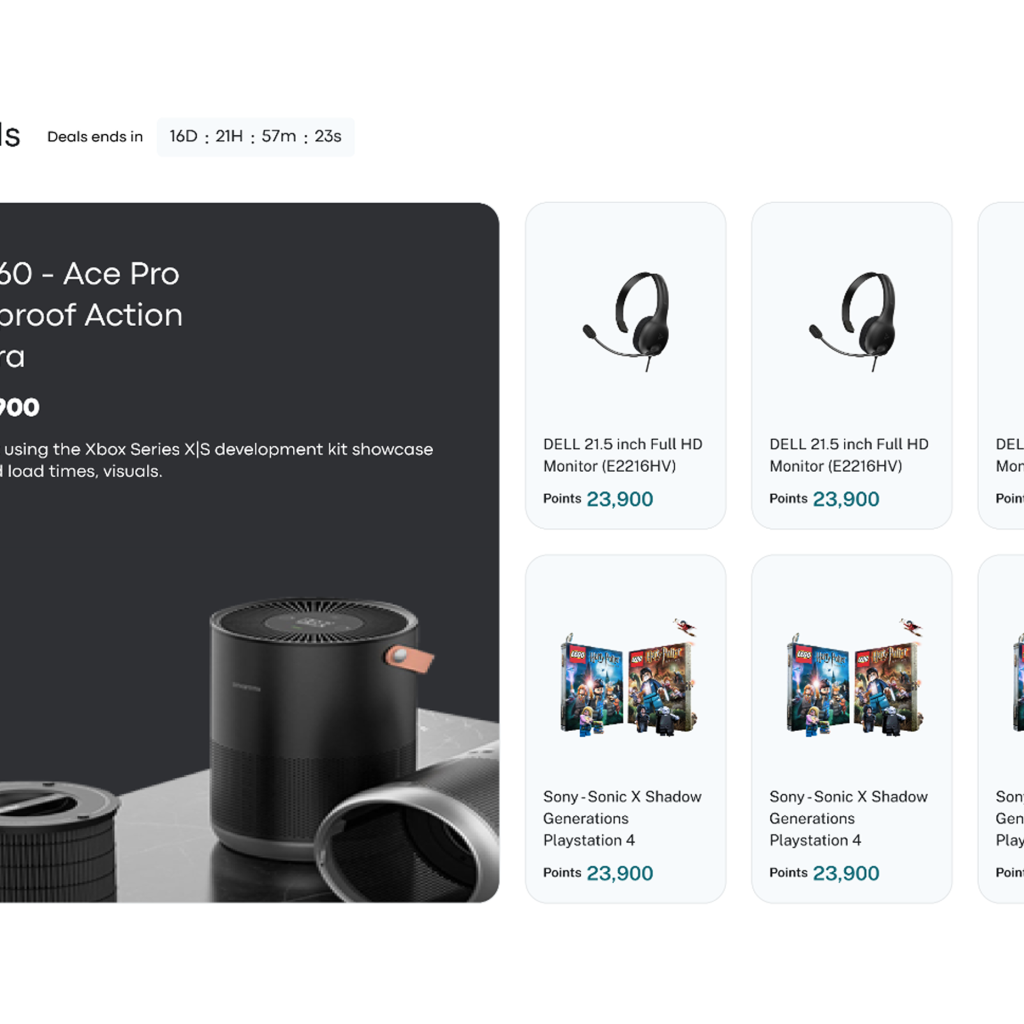Image resolution: width=1024 pixels, height=1024 pixels.
Task: Click the 23,900 points price on the first DELL card
Action: point(619,499)
